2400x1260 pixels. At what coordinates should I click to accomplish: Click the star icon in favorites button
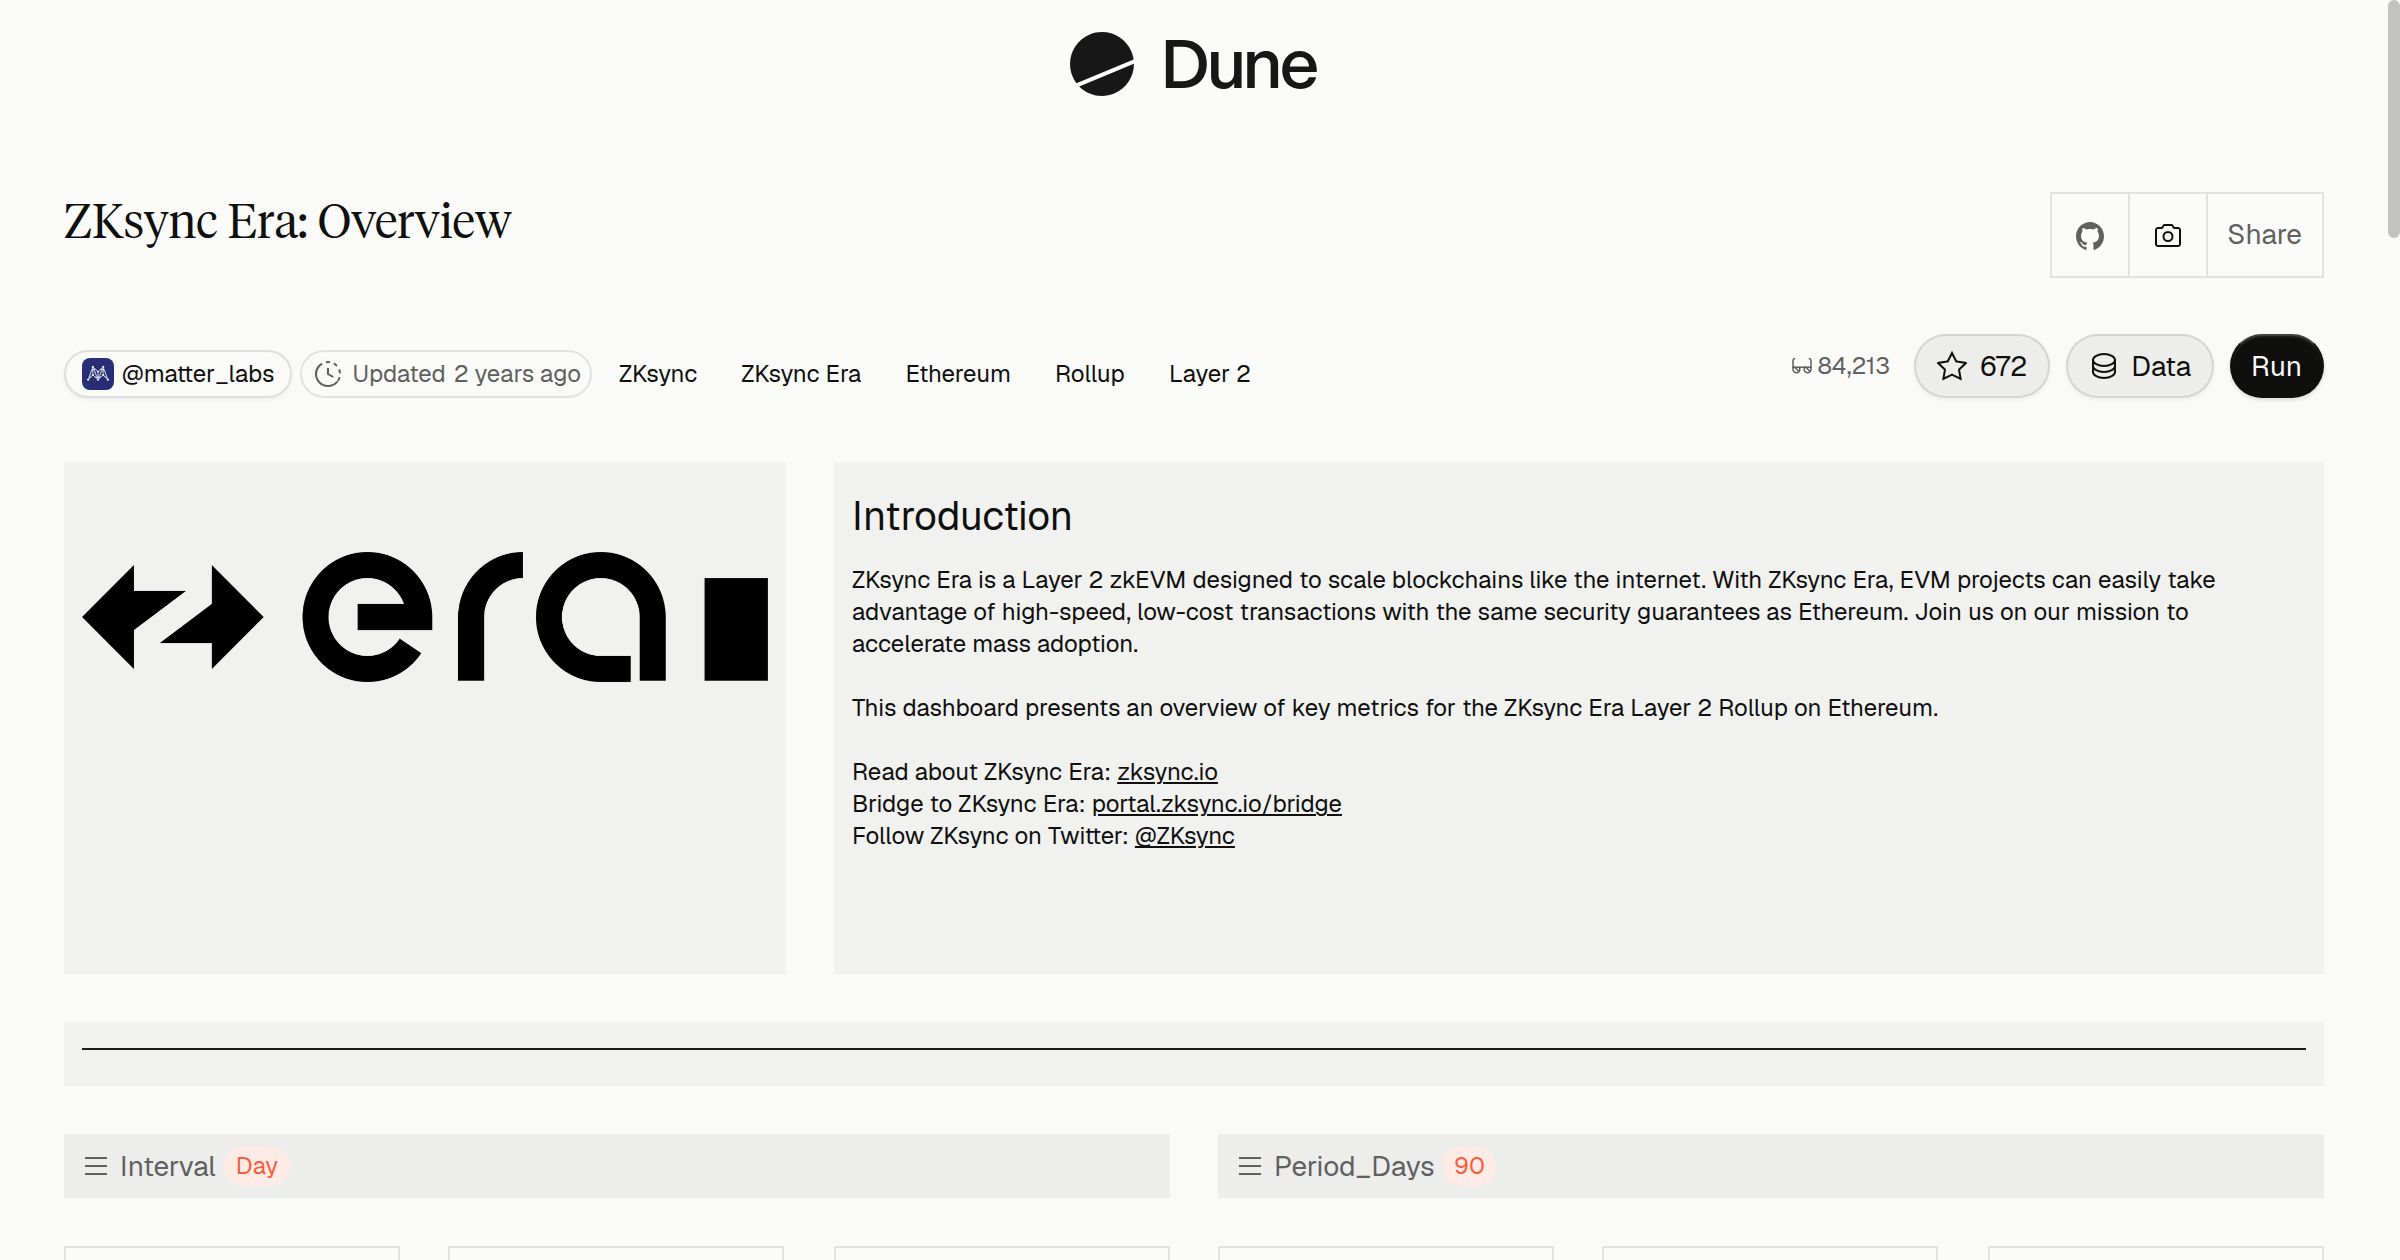[1952, 366]
